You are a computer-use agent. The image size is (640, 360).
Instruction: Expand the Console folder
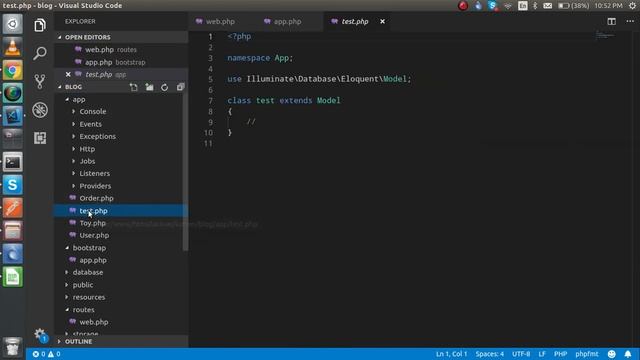coord(93,111)
